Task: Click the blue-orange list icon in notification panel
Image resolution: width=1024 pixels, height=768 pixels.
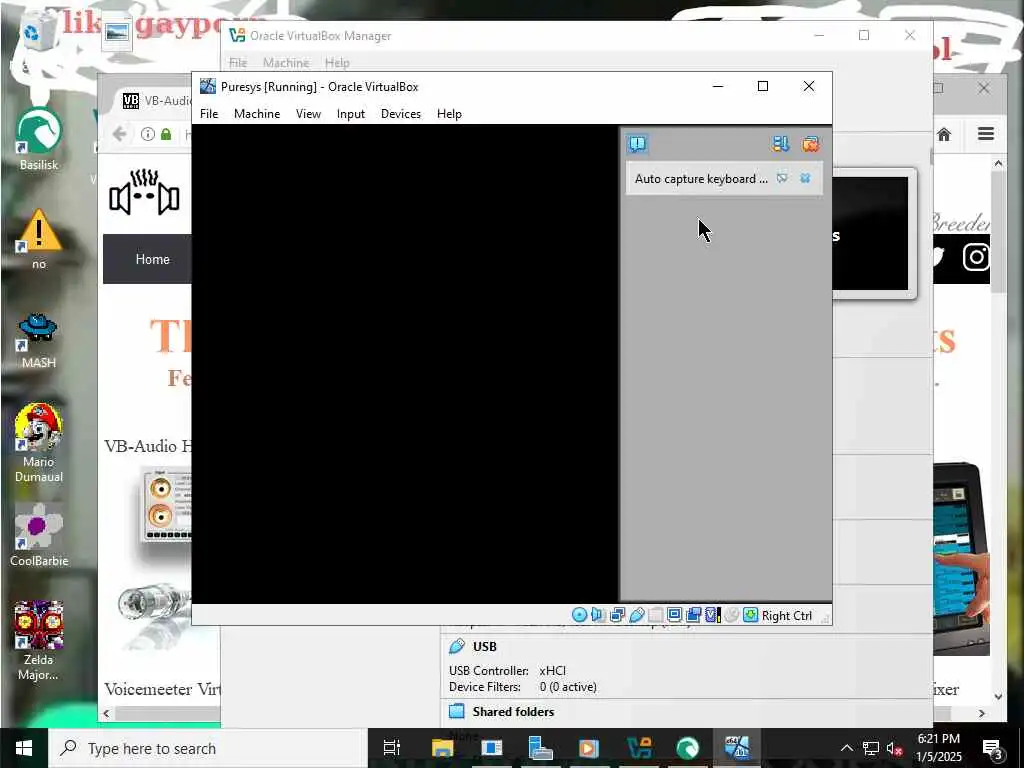Action: (x=780, y=144)
